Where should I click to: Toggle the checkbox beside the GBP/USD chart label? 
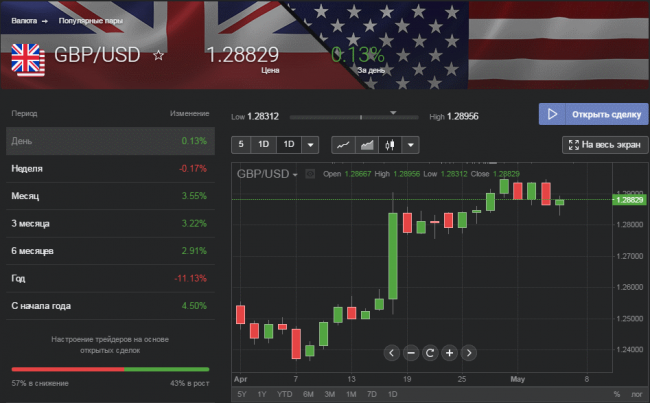[x=310, y=174]
